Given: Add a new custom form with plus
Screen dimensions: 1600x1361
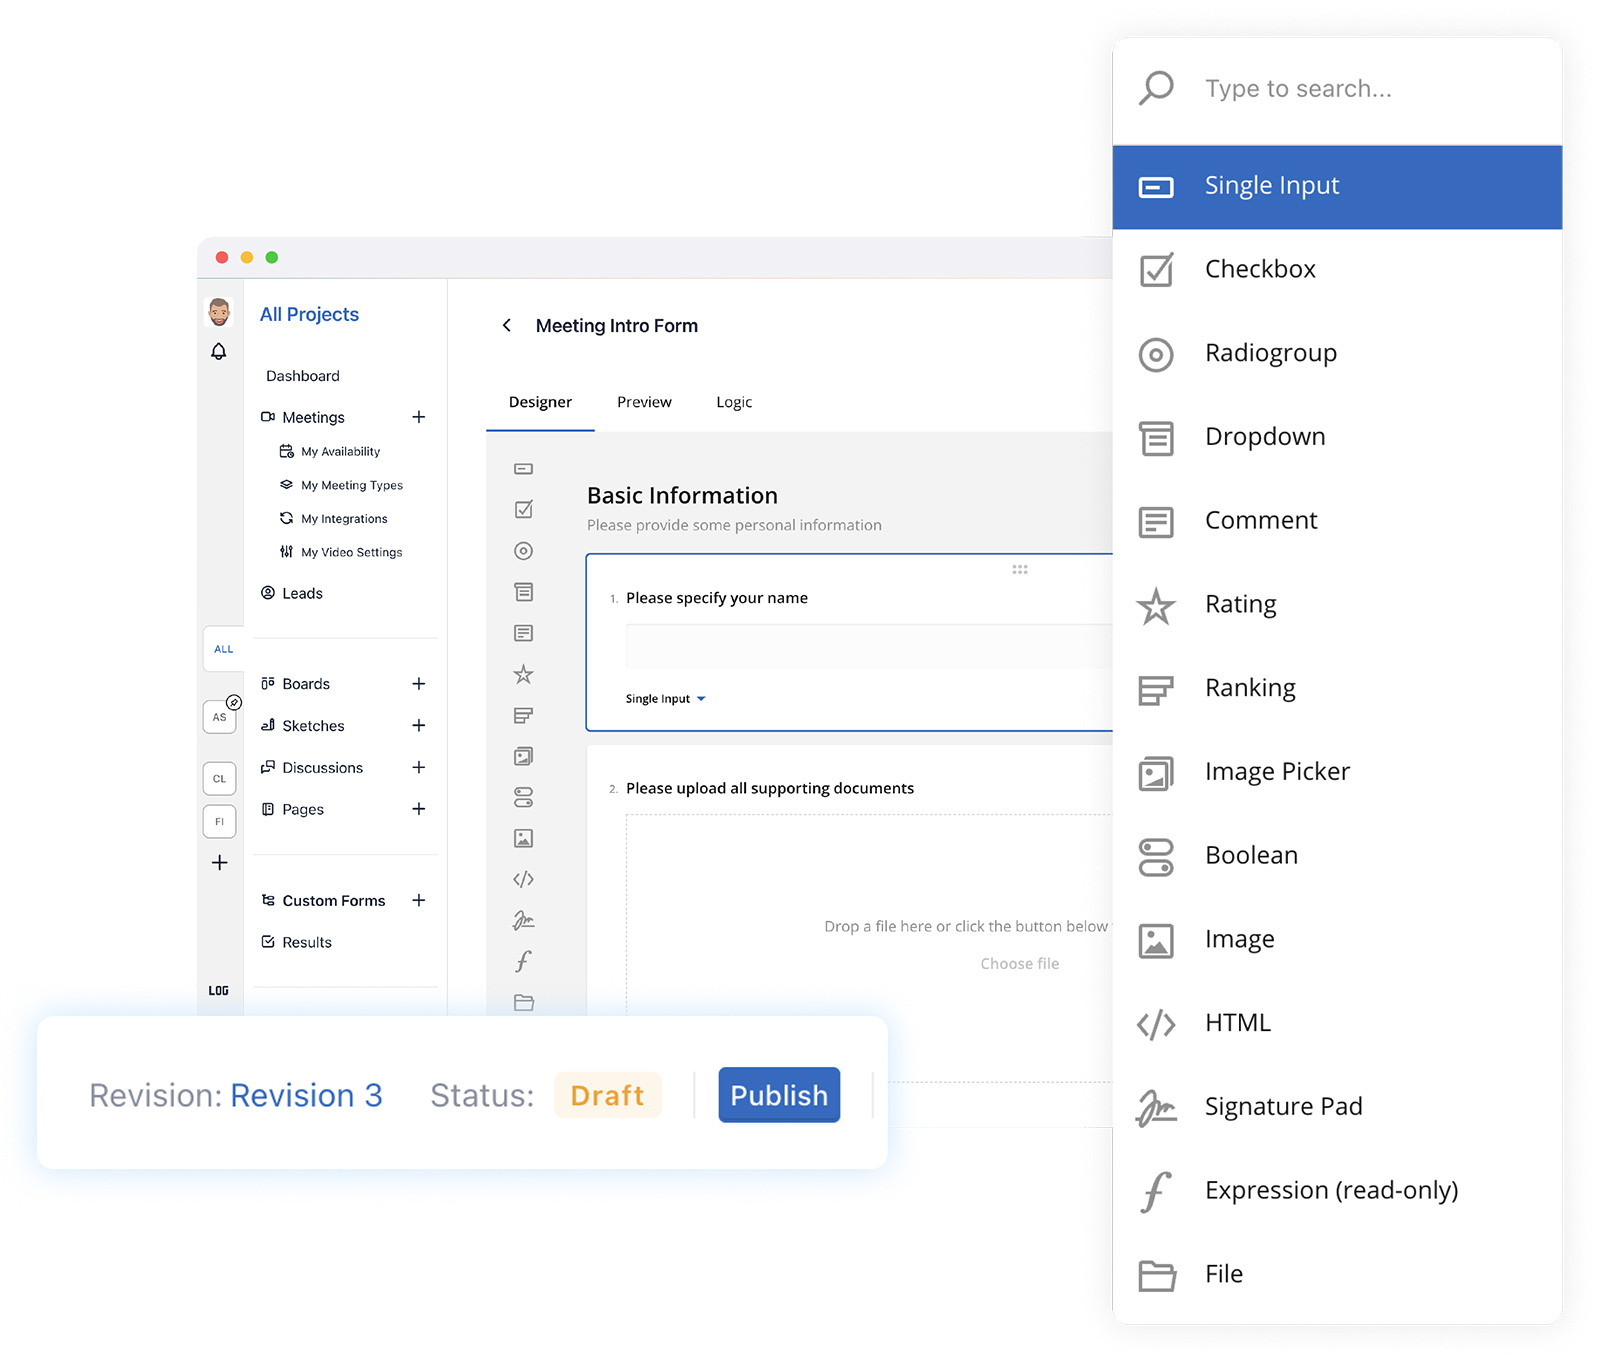Looking at the screenshot, I should coord(419,900).
